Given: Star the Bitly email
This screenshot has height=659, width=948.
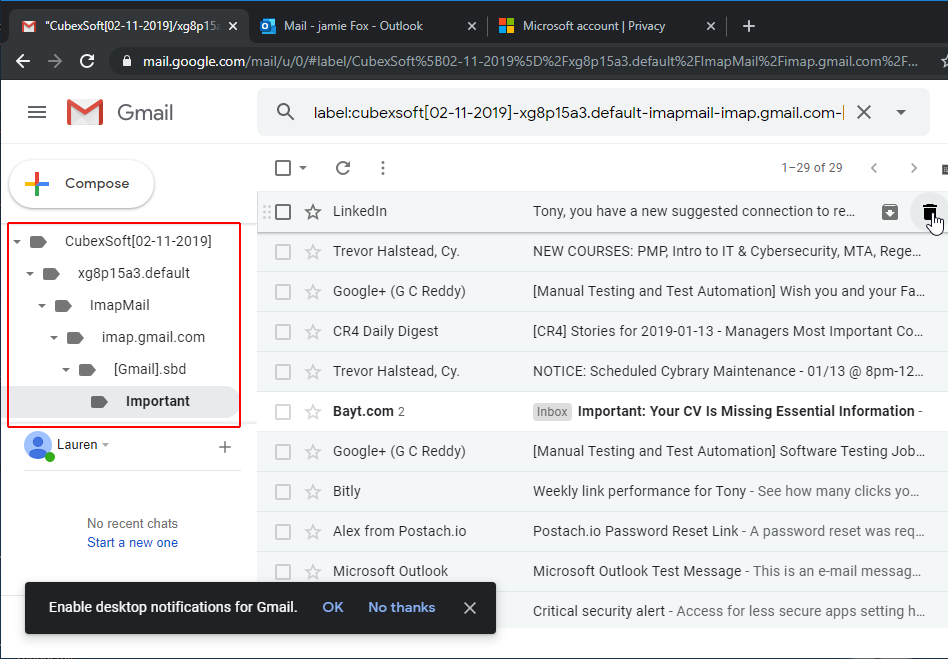Looking at the screenshot, I should click(x=313, y=492).
